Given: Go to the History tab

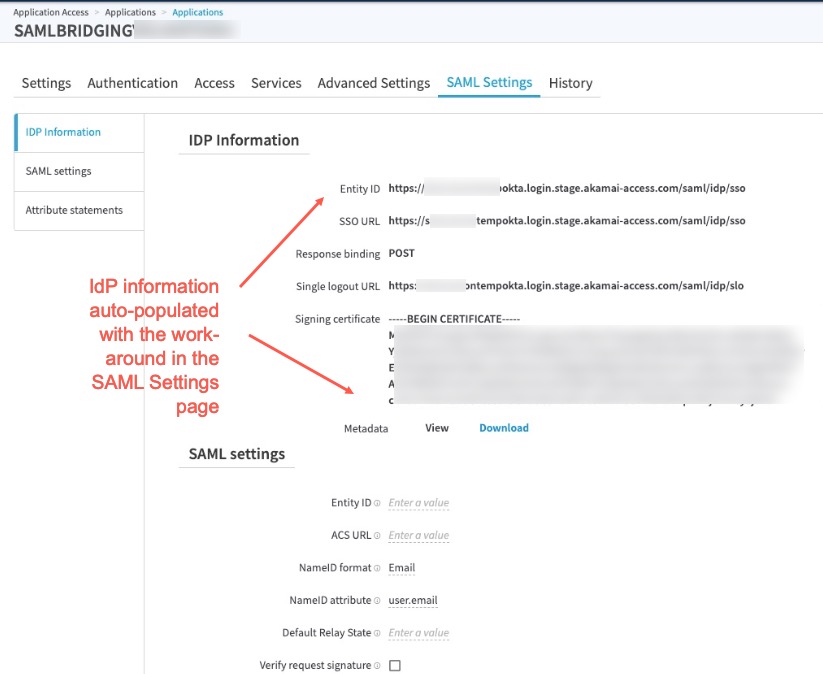Looking at the screenshot, I should tap(570, 83).
